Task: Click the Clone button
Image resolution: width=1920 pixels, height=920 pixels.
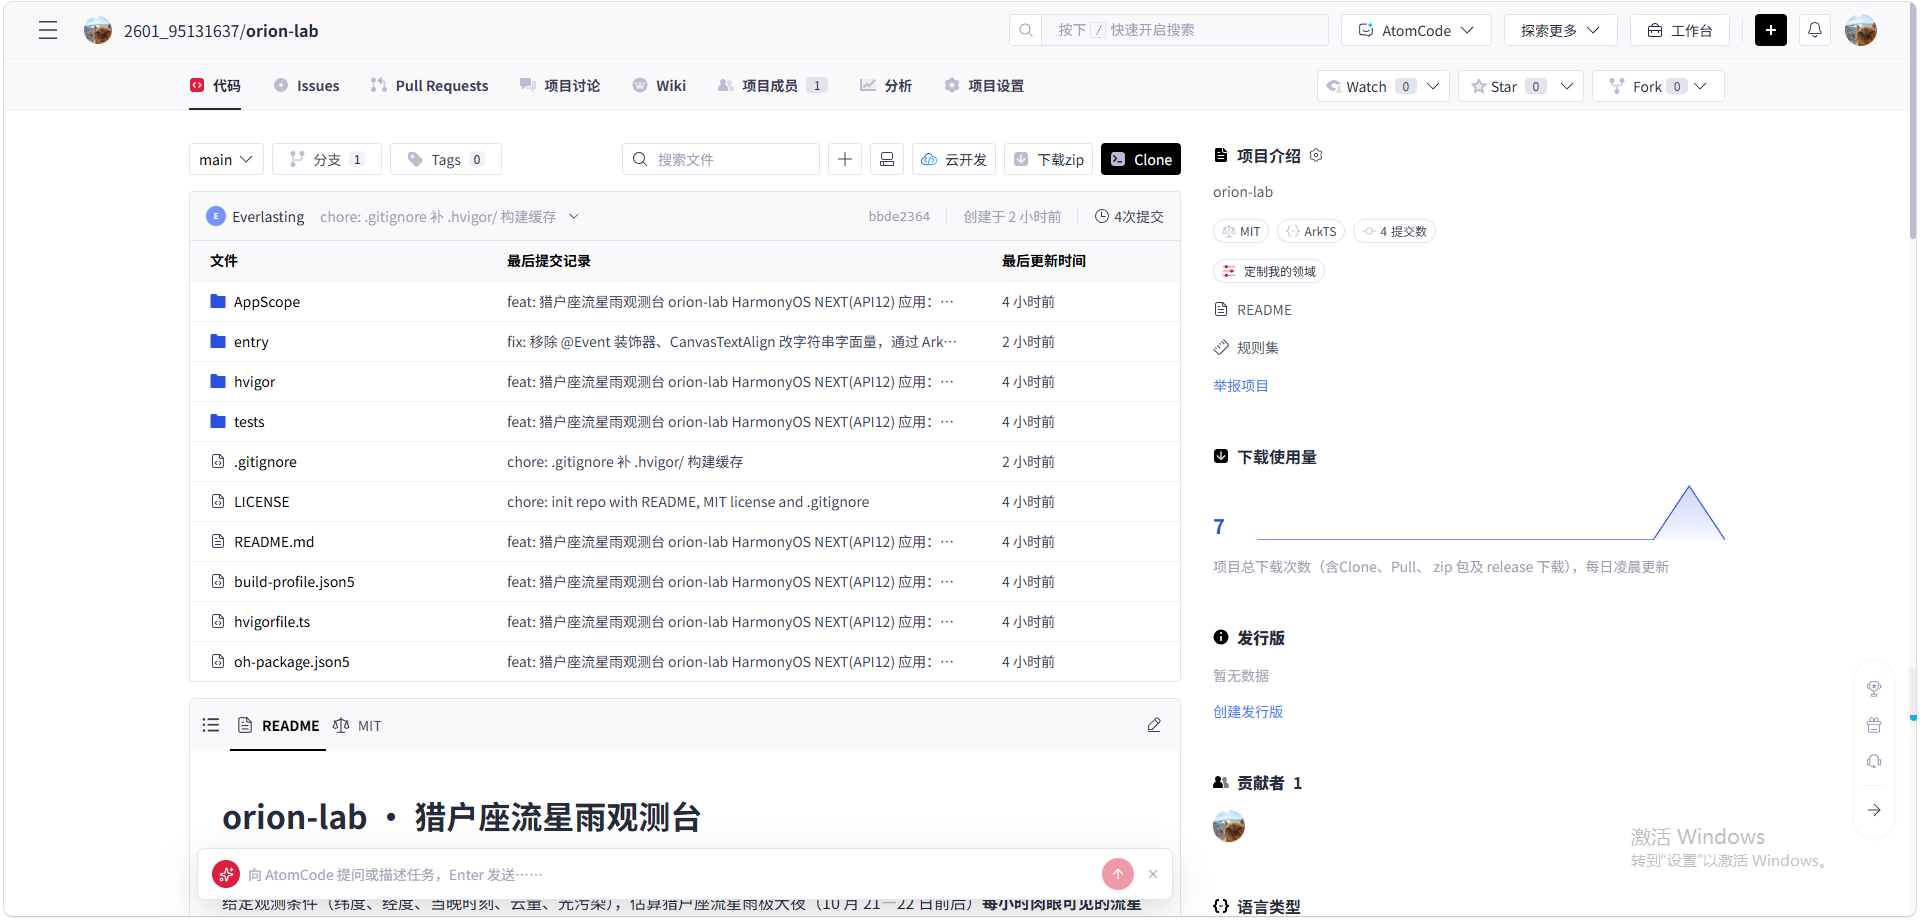Action: point(1141,159)
